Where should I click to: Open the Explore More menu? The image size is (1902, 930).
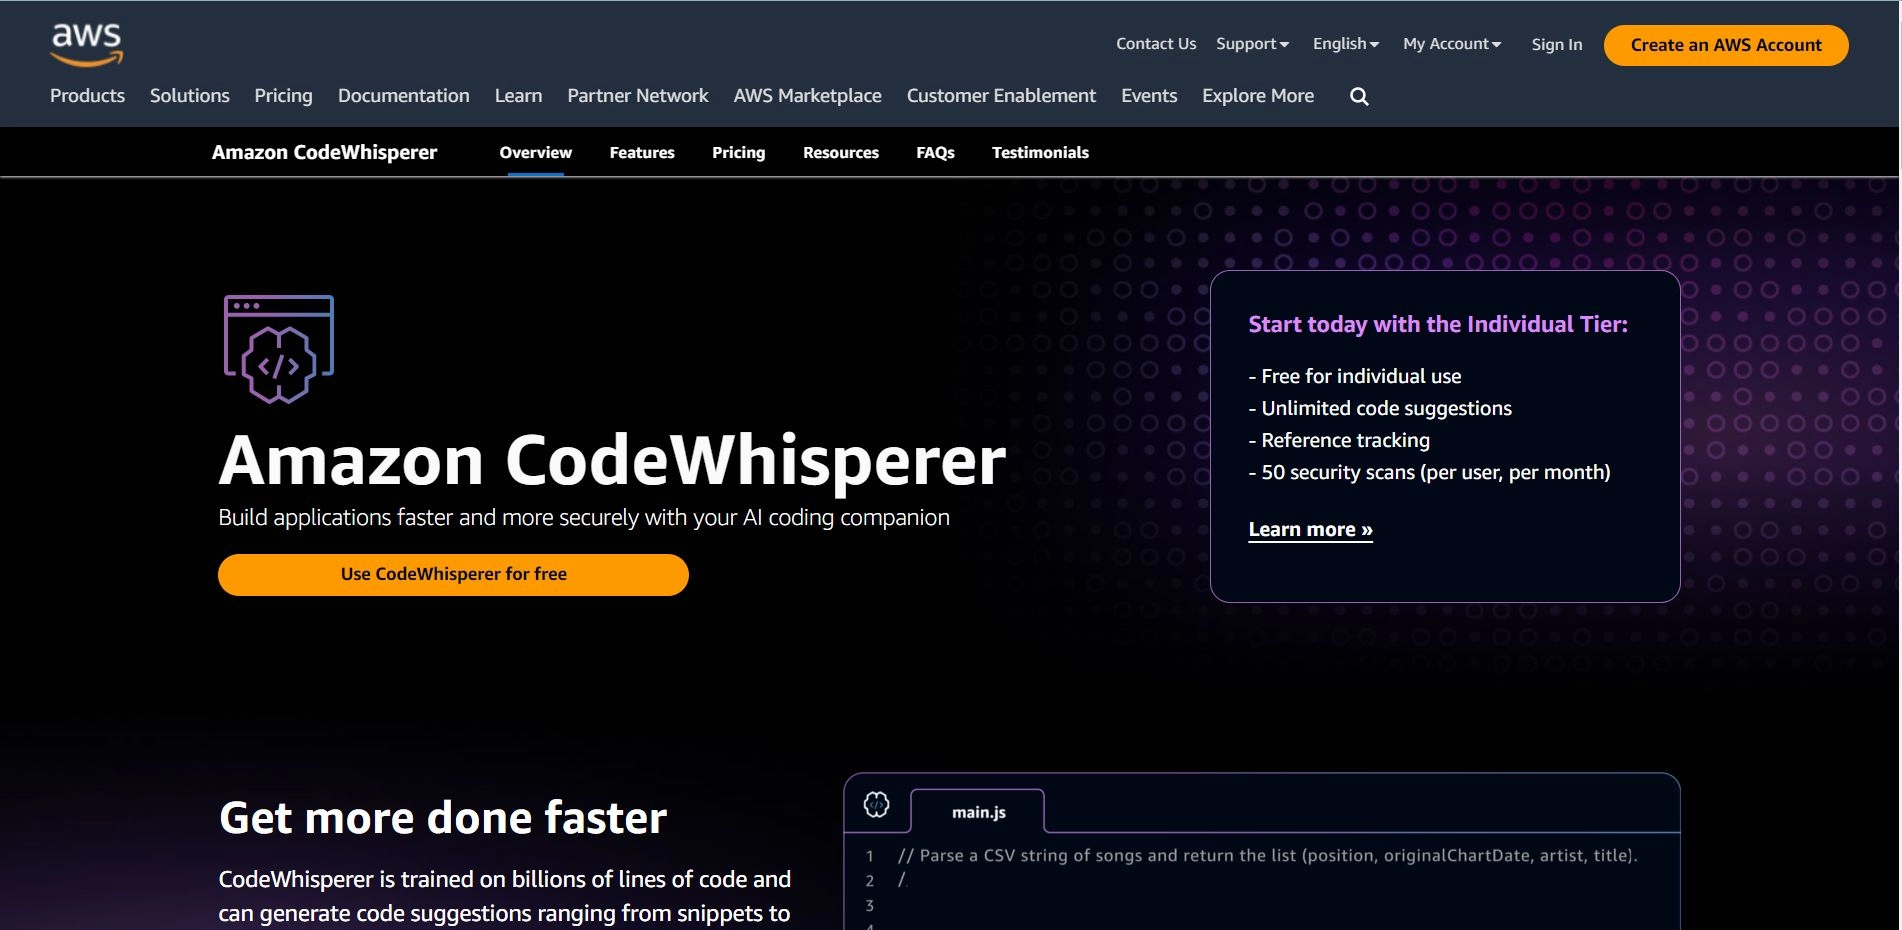(1257, 96)
